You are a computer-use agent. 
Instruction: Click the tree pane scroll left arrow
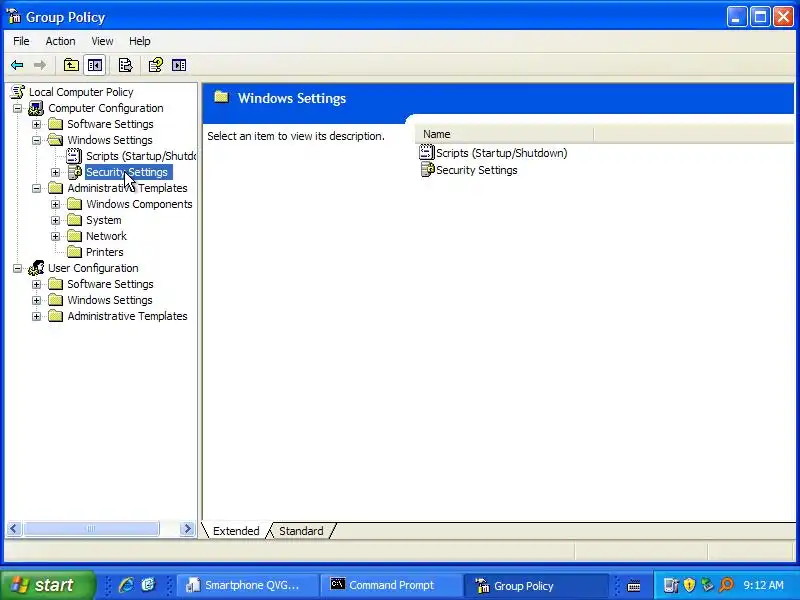tap(14, 529)
